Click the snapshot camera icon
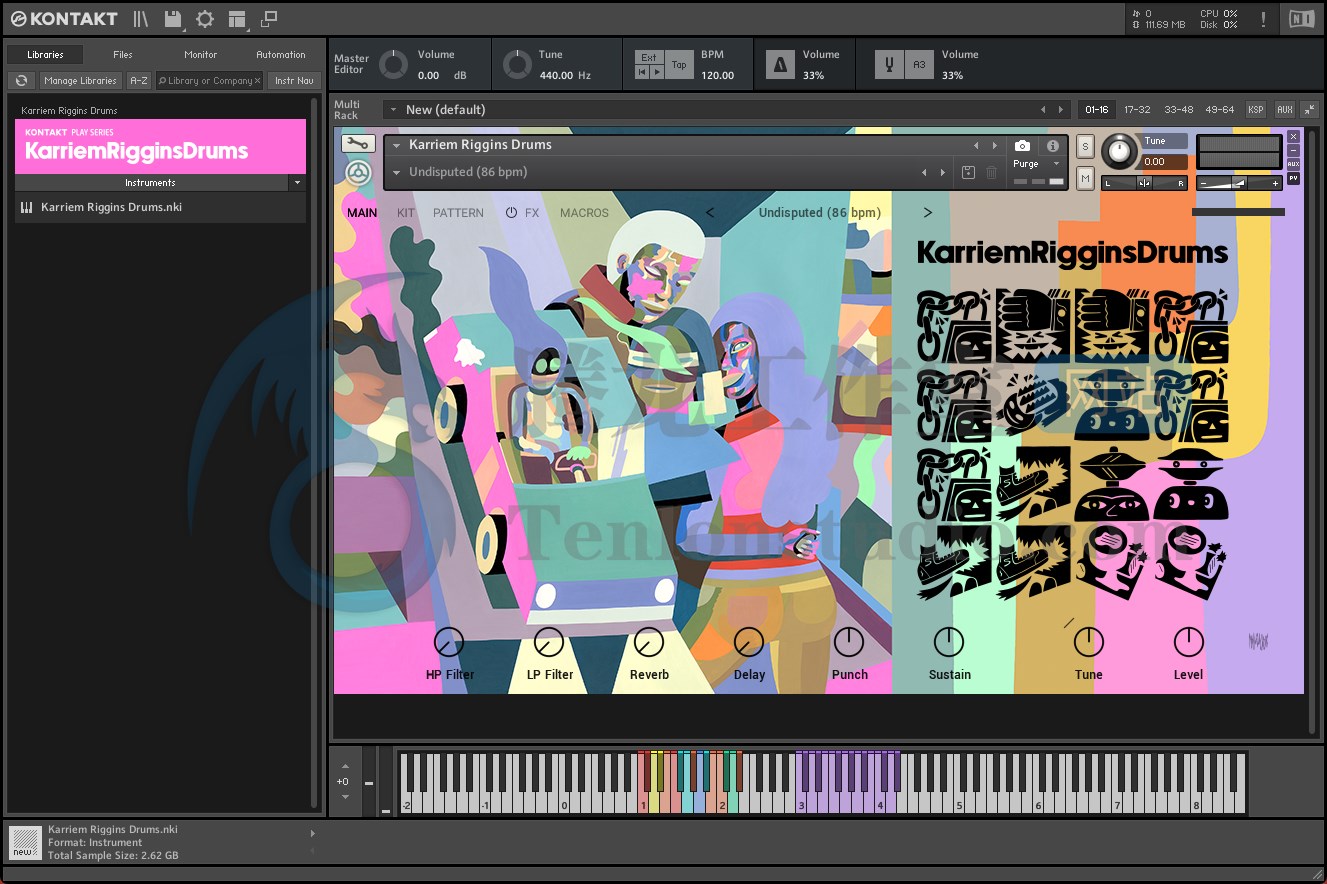This screenshot has height=884, width=1327. 1022,146
